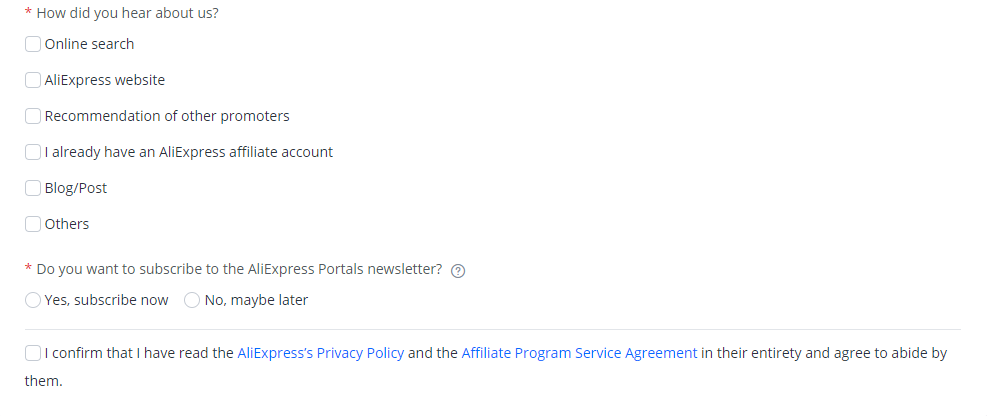The width and height of the screenshot is (987, 416).
Task: Click the 'Yes, subscribe now' label text
Action: [x=106, y=300]
